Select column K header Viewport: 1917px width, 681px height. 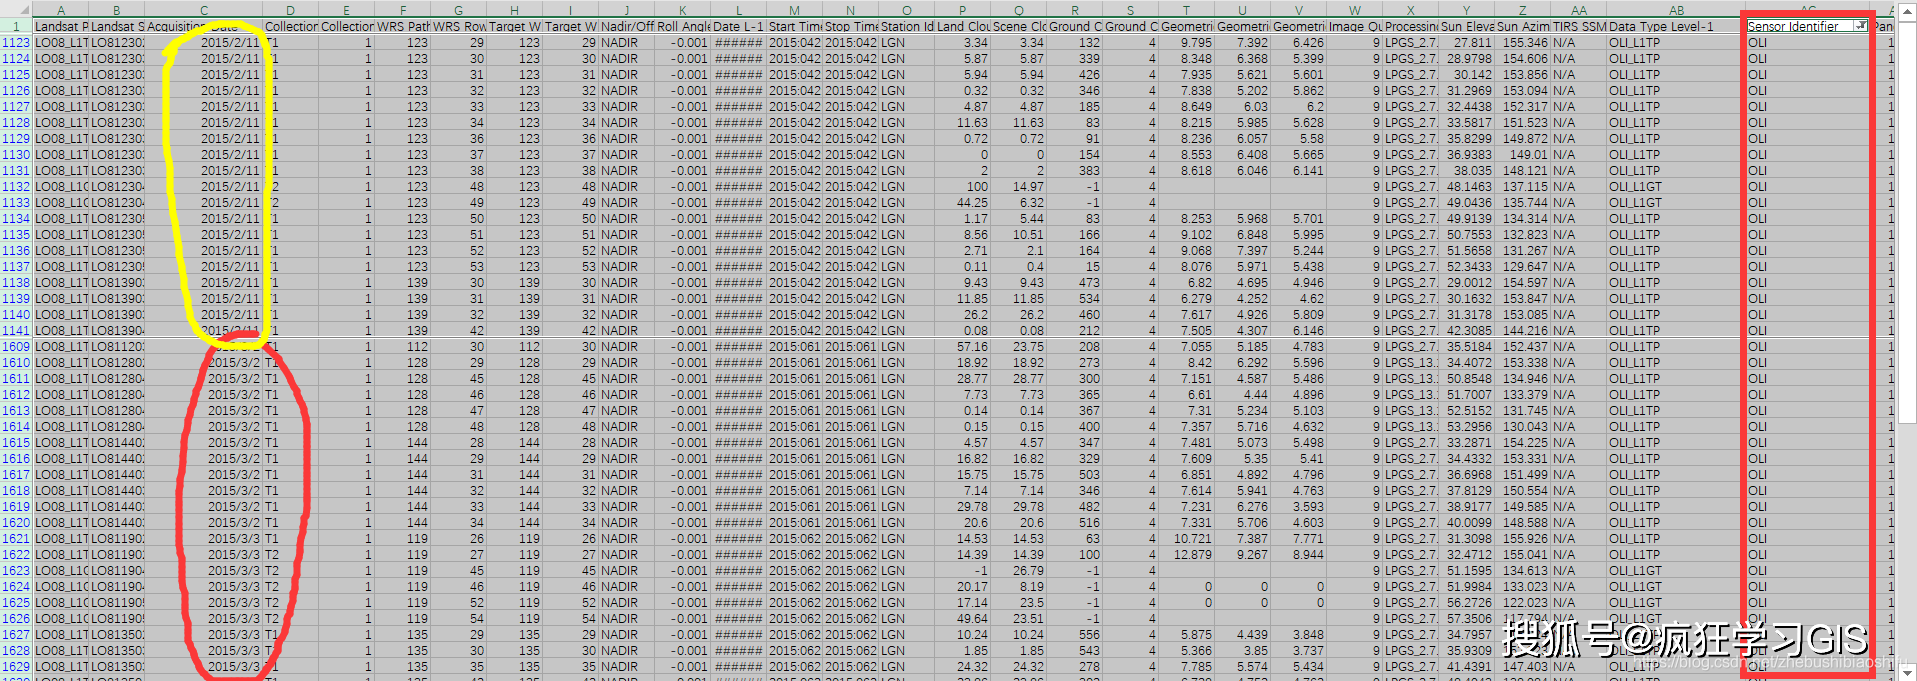tap(683, 10)
